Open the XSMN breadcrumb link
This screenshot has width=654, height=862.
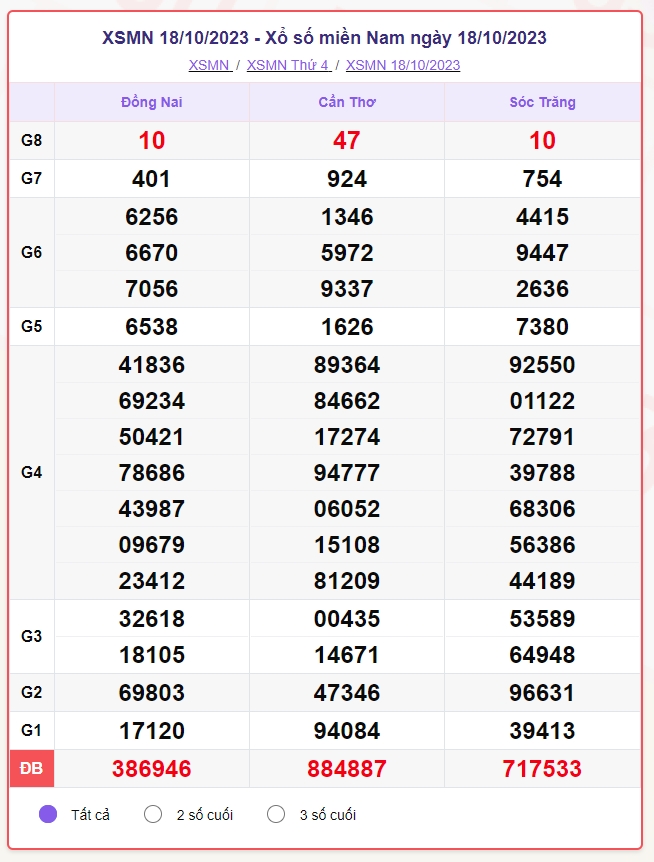(210, 65)
